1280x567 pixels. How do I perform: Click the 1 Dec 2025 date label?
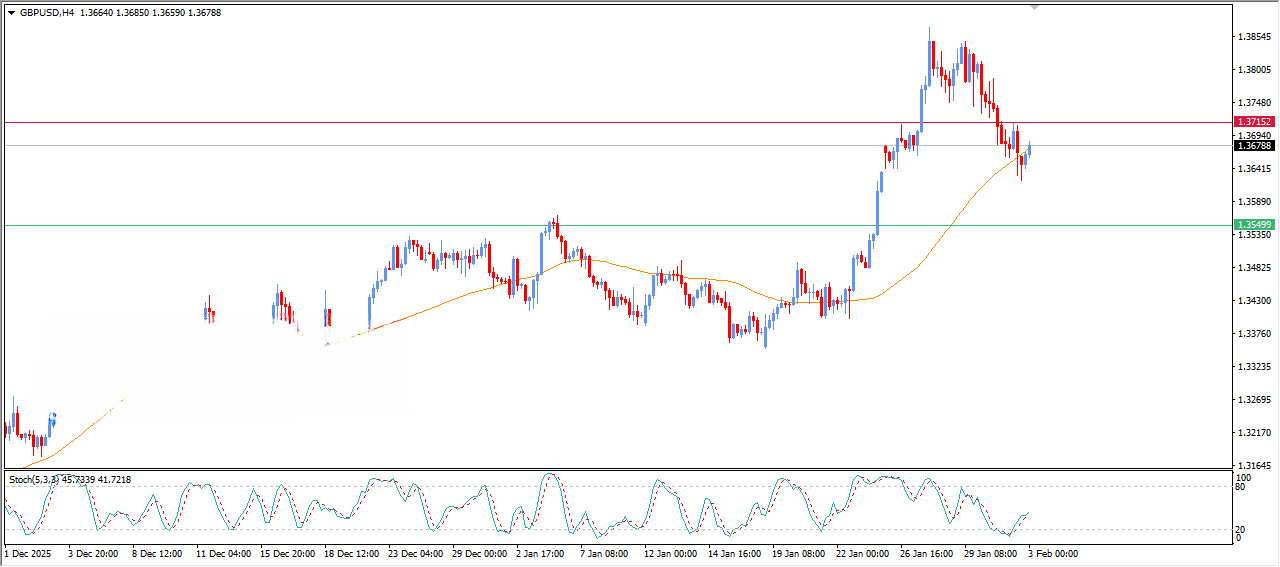(x=29, y=553)
